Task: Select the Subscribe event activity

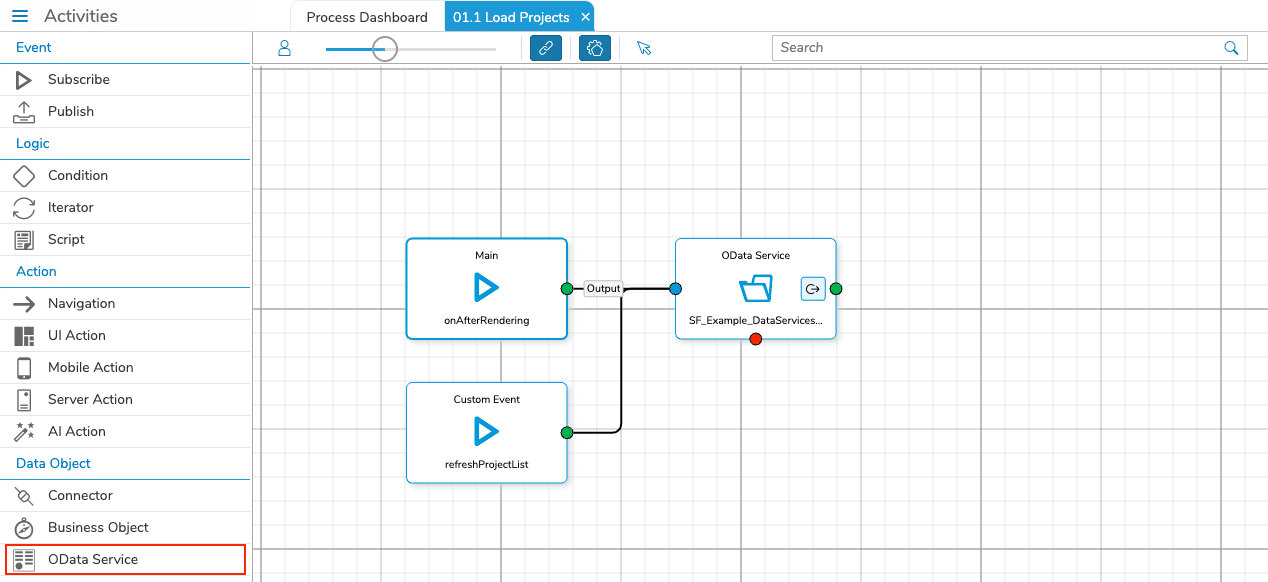Action: click(x=80, y=79)
